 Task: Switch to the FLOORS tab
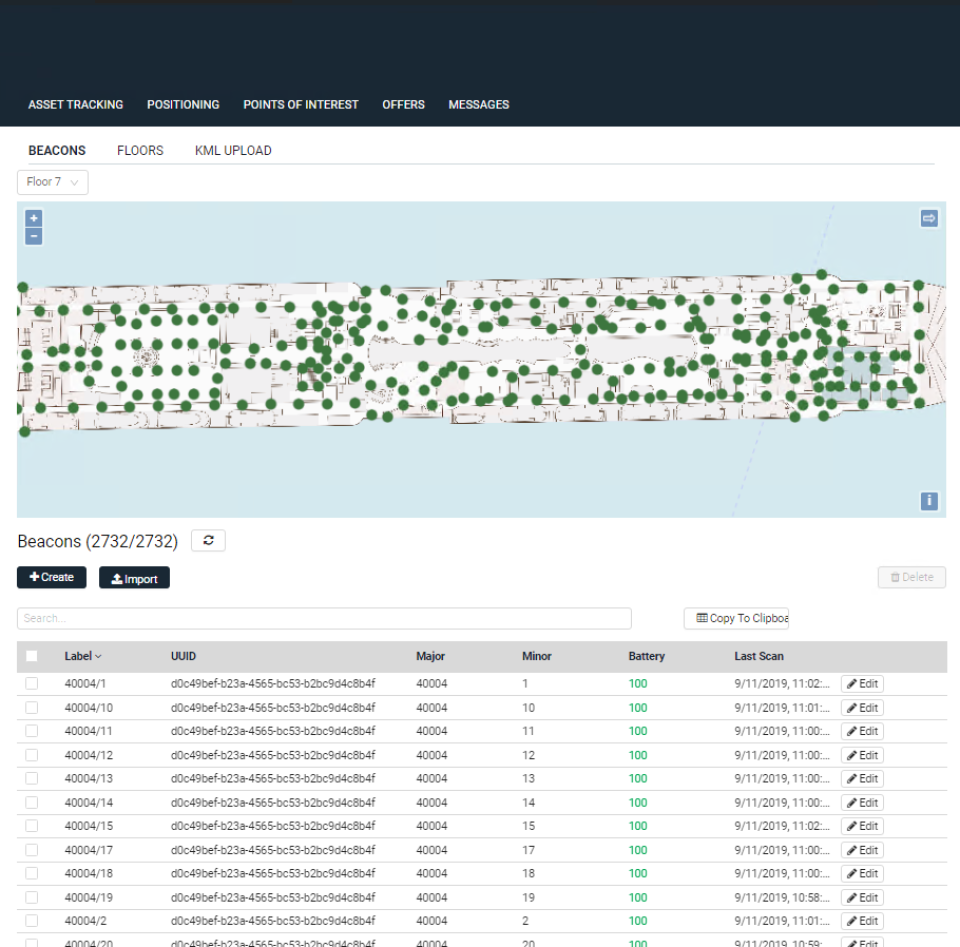pyautogui.click(x=140, y=150)
